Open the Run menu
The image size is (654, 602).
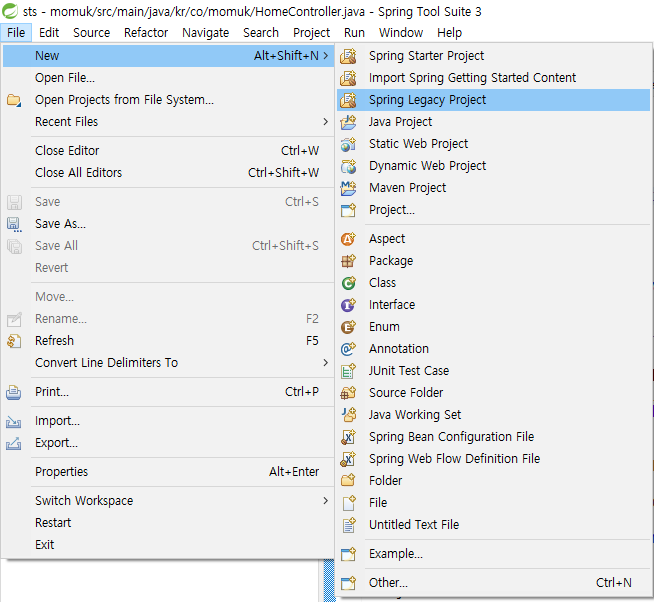354,33
